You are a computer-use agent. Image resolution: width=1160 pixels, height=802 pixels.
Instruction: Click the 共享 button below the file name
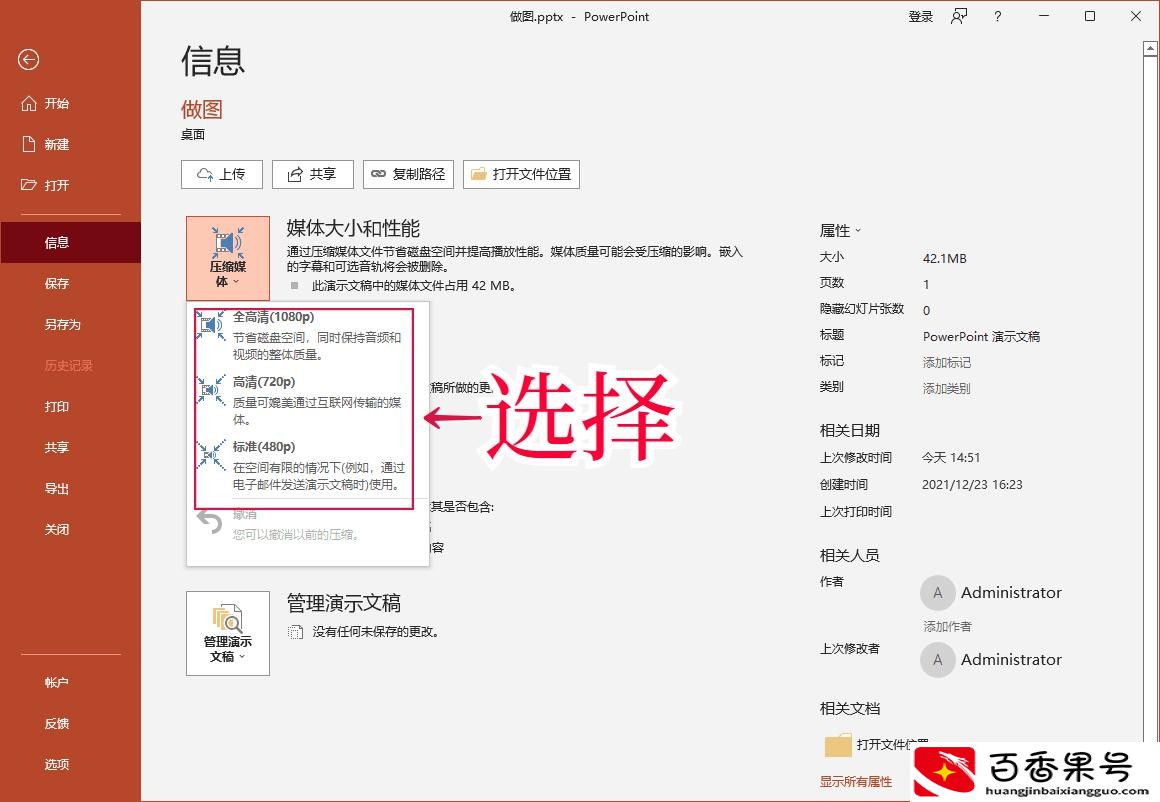click(x=313, y=174)
